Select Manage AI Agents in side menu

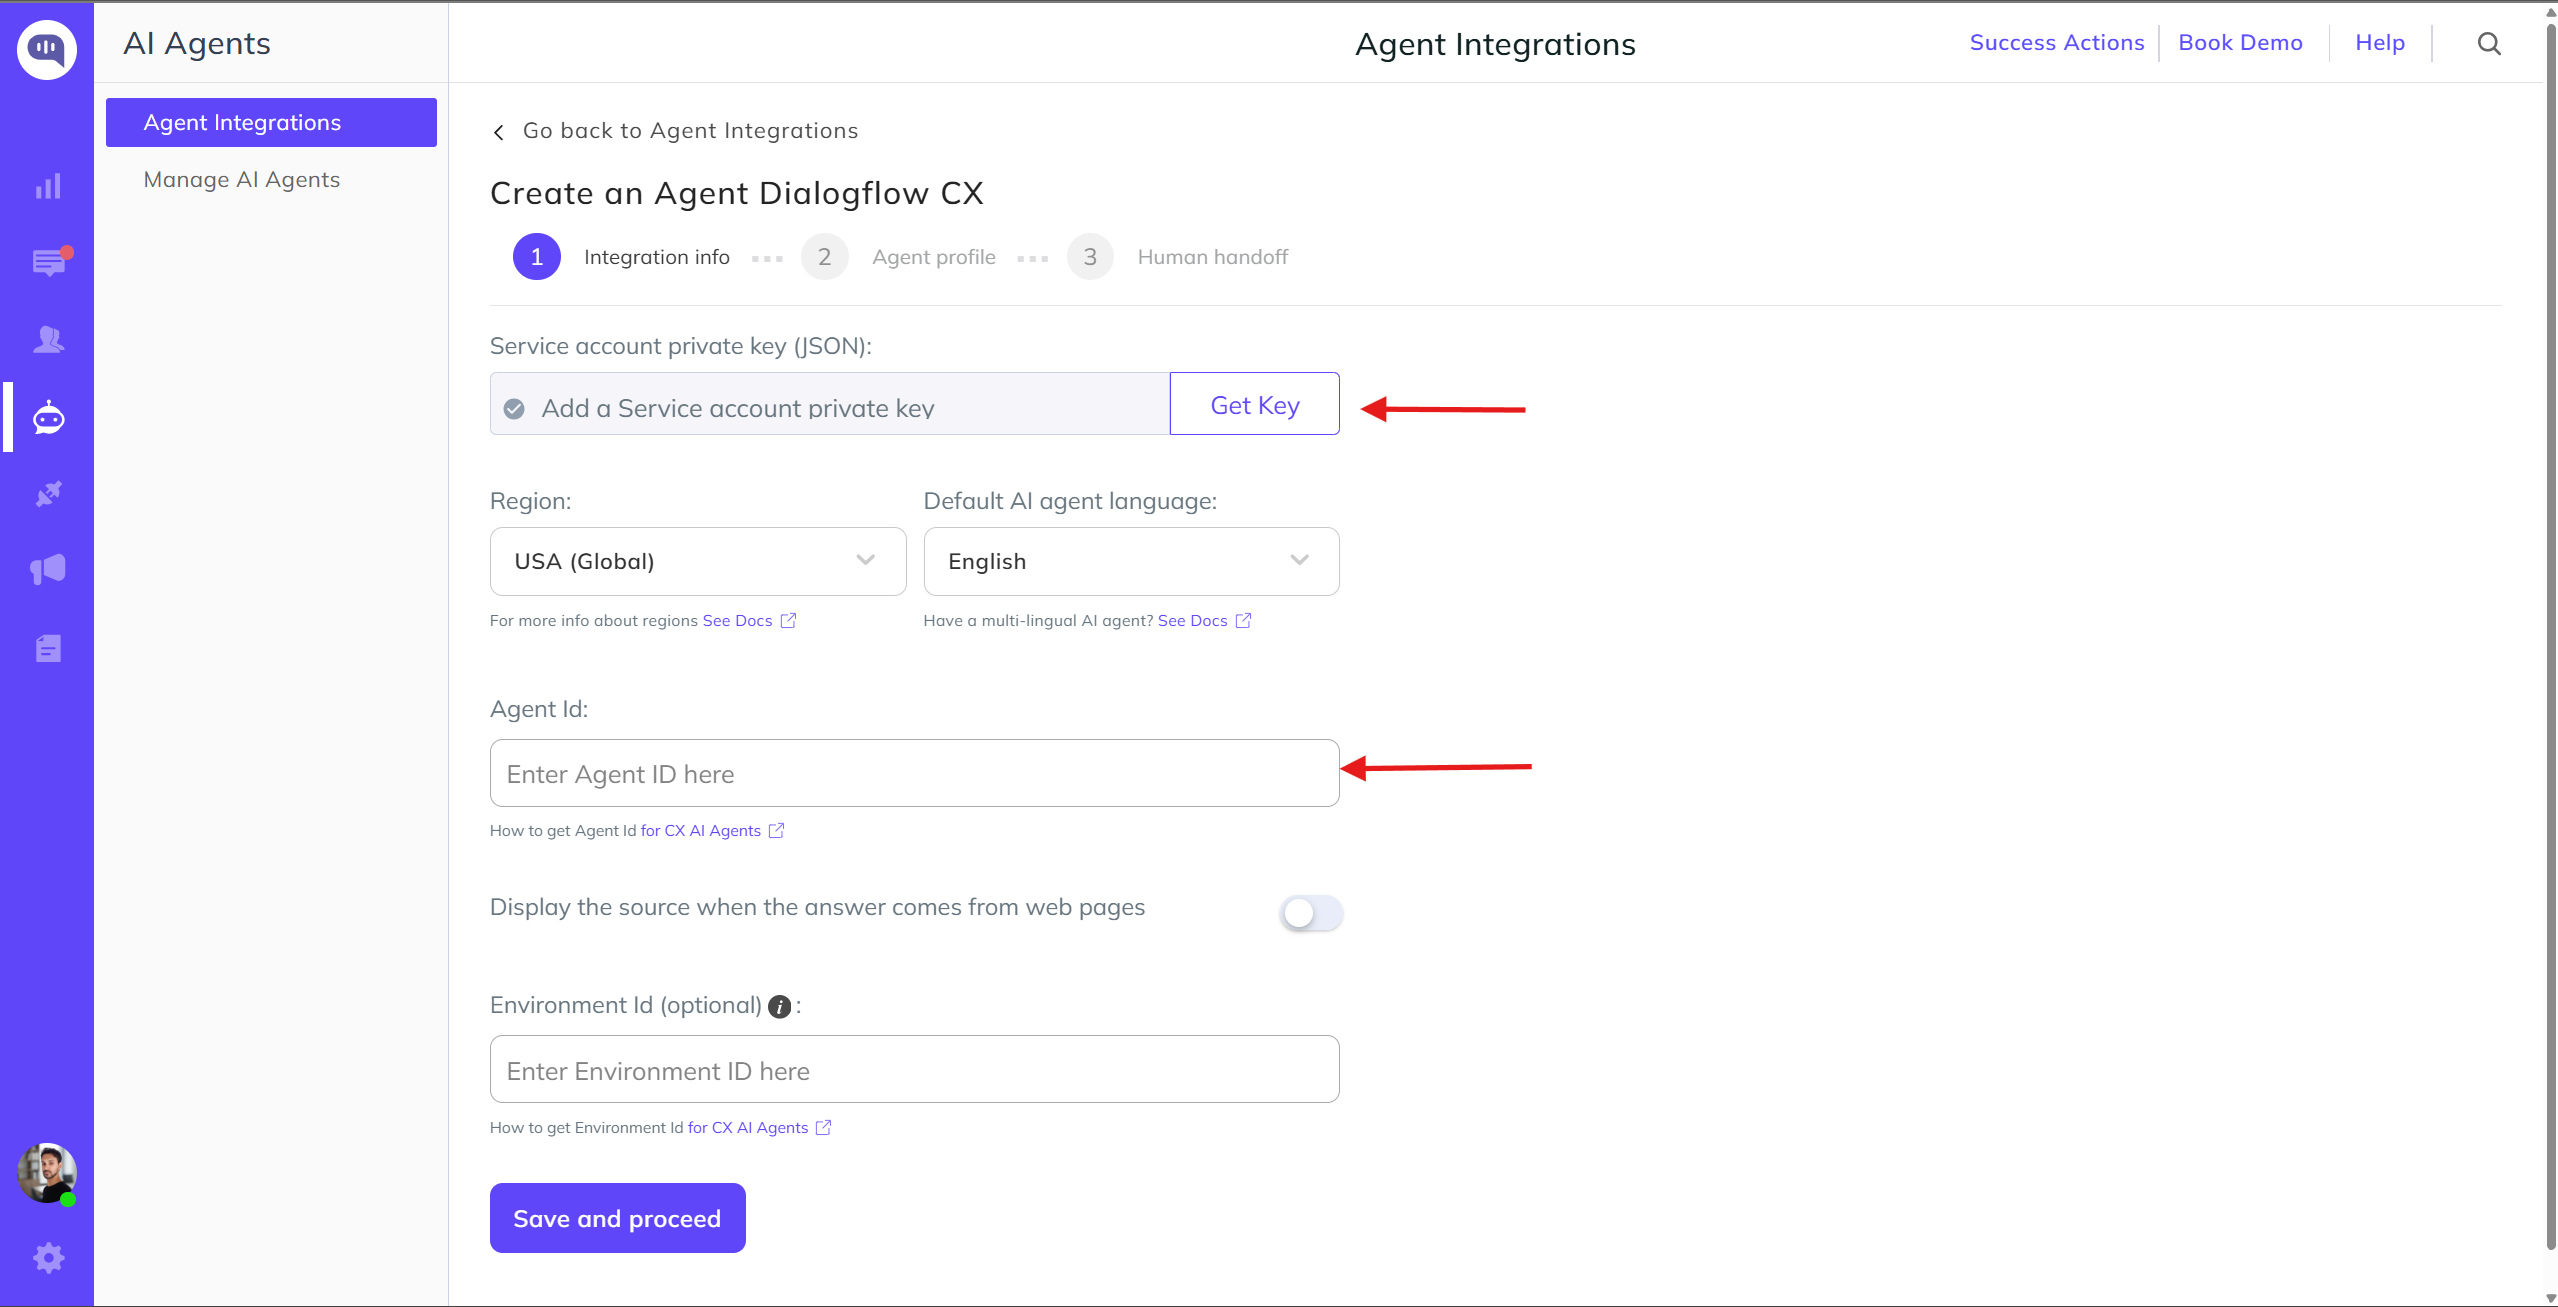241,179
